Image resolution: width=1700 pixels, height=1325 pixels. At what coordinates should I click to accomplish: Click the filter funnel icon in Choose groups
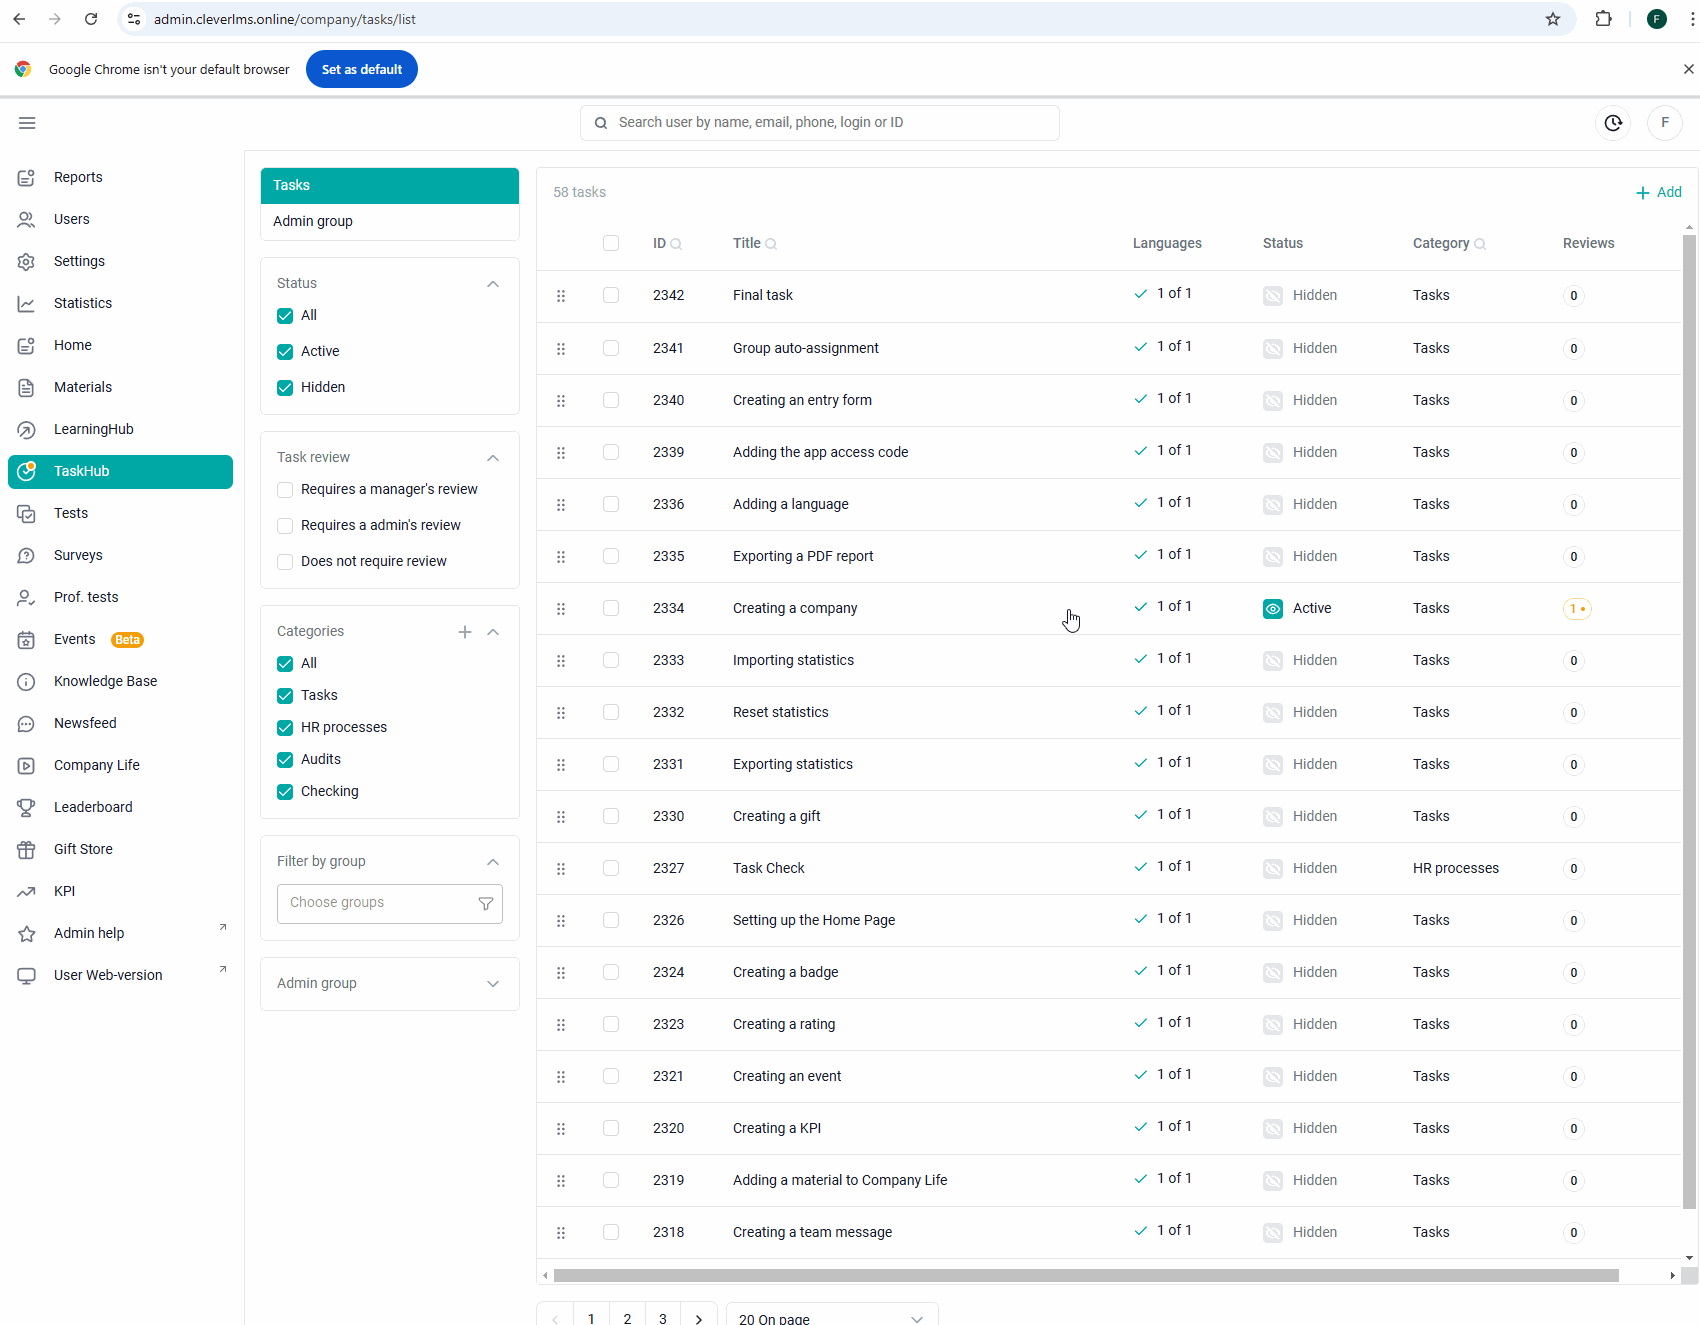tap(486, 903)
